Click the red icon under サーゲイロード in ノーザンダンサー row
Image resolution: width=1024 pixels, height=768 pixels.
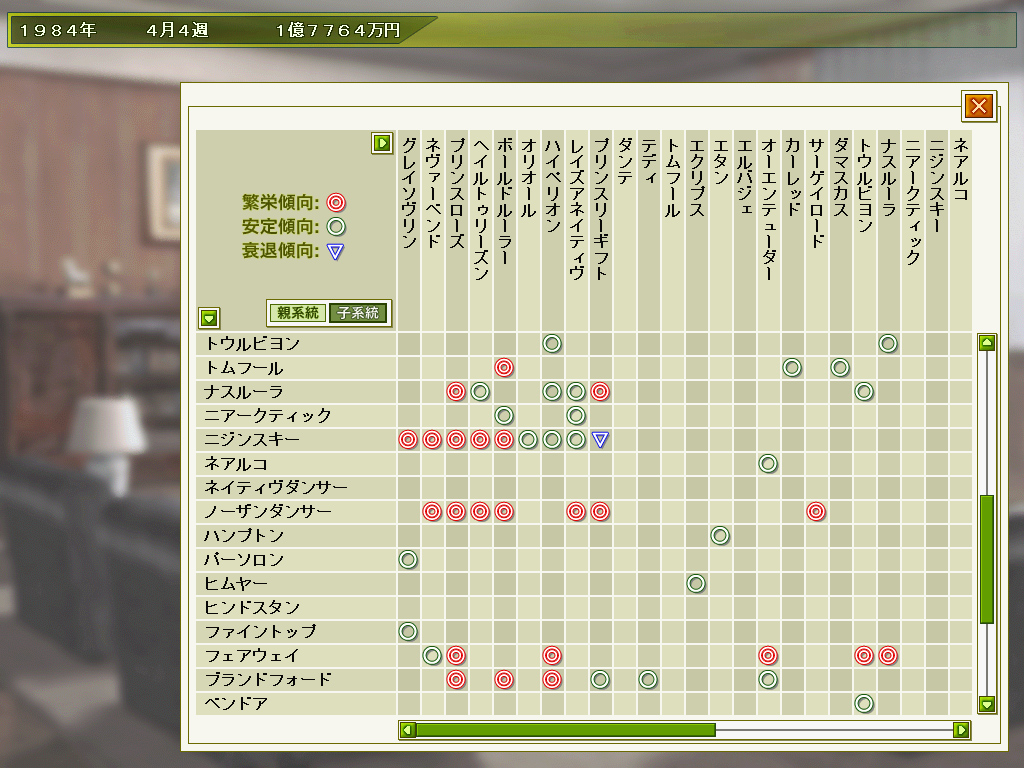click(816, 512)
